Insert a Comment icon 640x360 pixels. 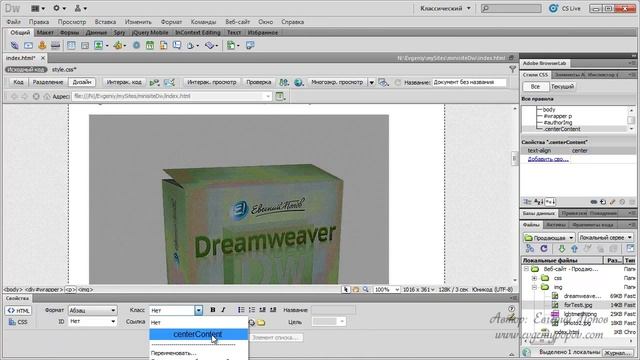(177, 45)
